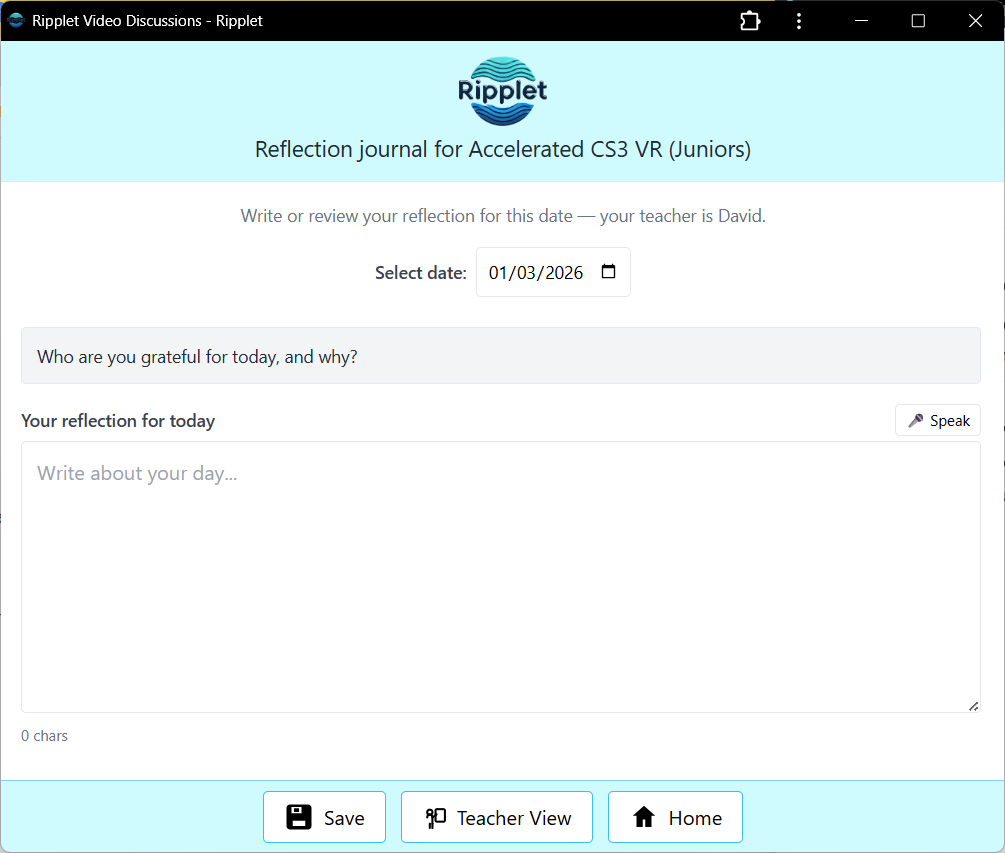Image resolution: width=1005 pixels, height=853 pixels.
Task: Open the three-dot menu in the title bar
Action: [799, 20]
